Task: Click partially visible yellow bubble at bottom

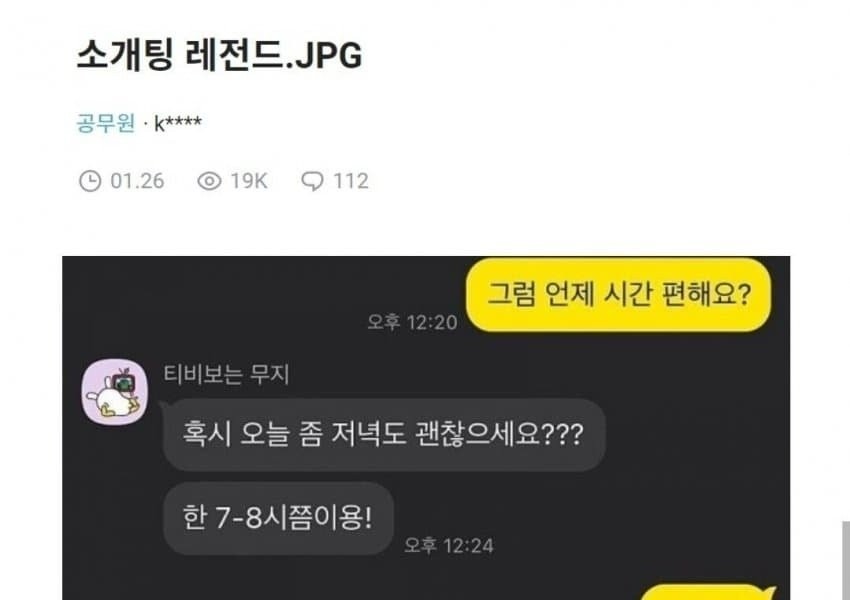Action: [x=709, y=592]
